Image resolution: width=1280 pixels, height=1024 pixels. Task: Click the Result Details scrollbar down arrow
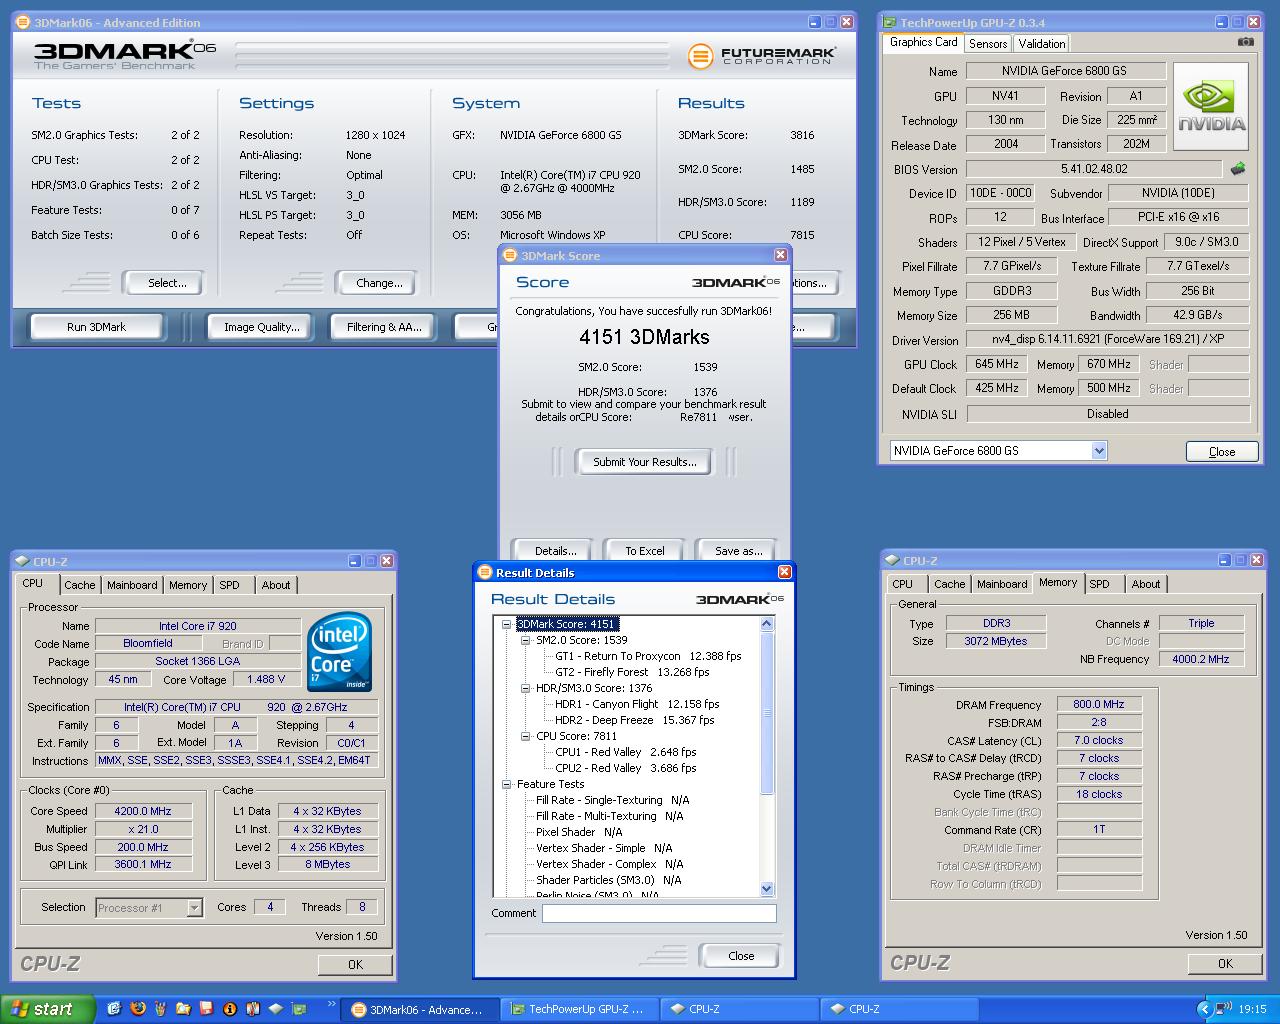[767, 889]
